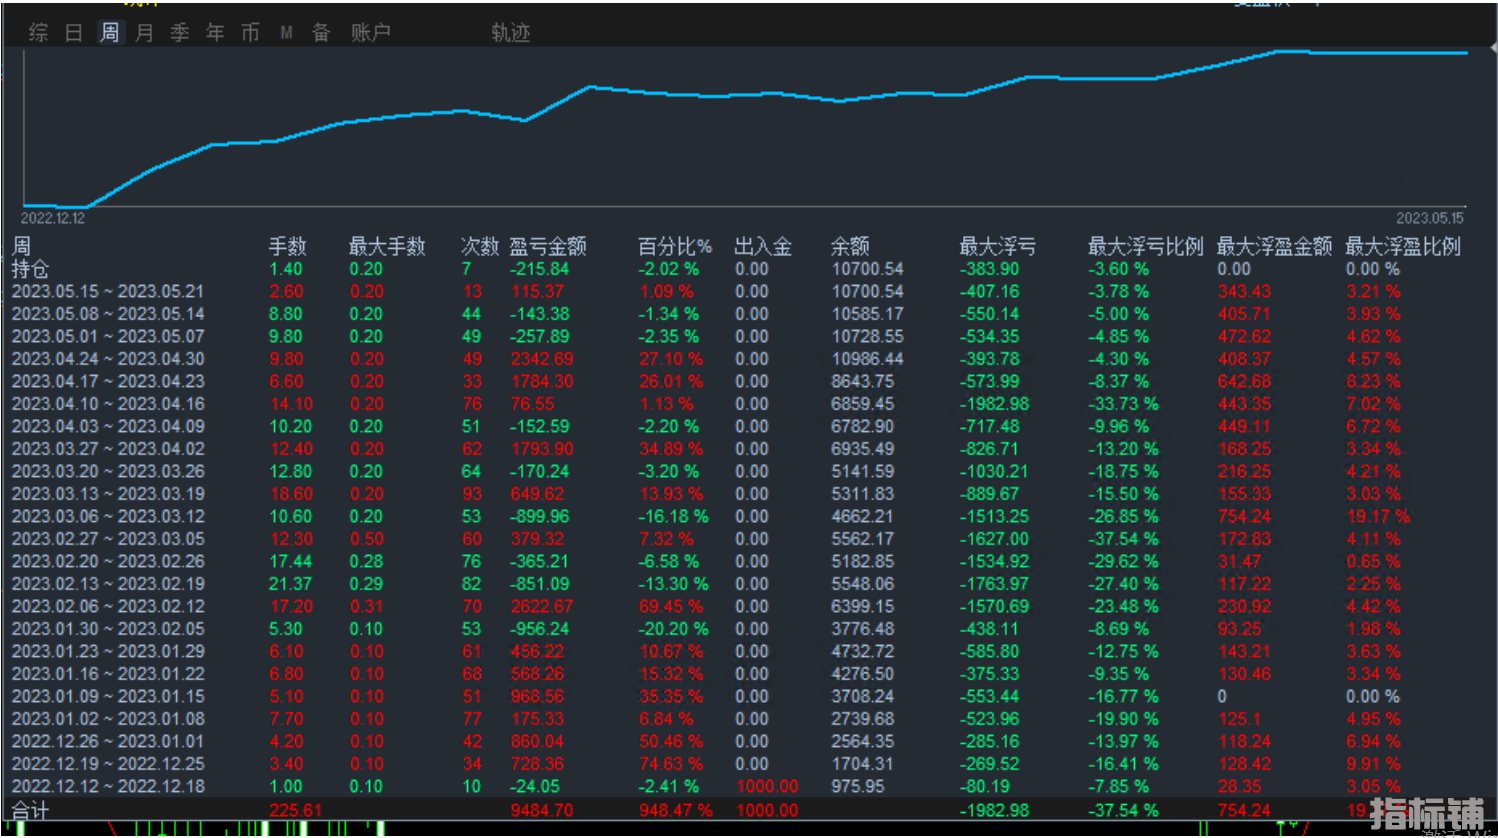Select the 年 yearly tab
Image resolution: width=1498 pixels, height=838 pixels.
pos(215,33)
